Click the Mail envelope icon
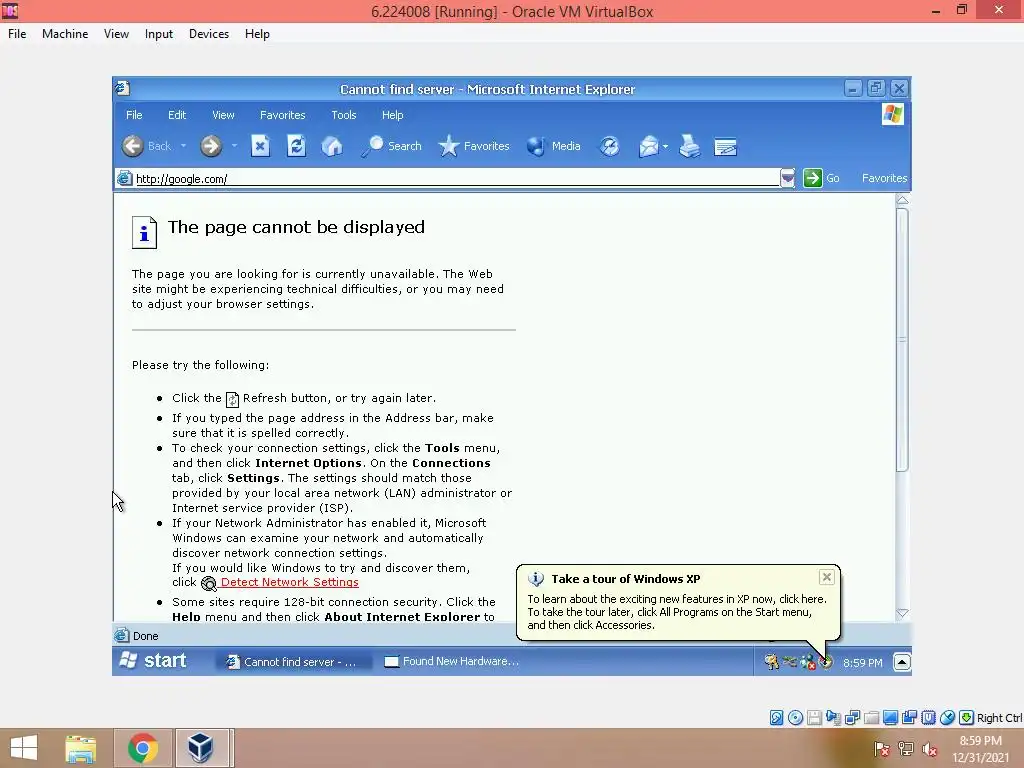This screenshot has height=768, width=1024. click(648, 146)
